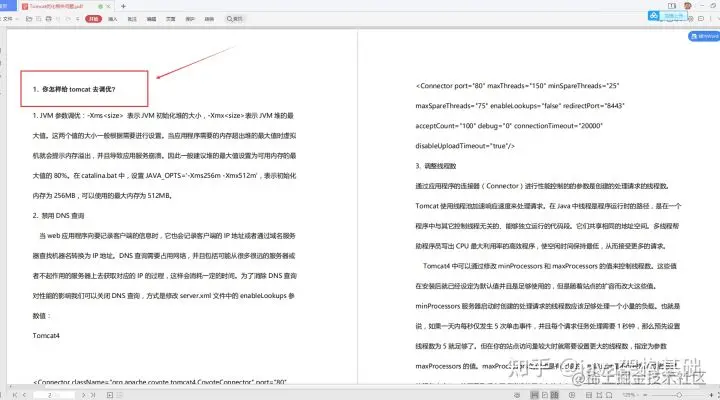Click the zoom slider handle

(x=679, y=395)
